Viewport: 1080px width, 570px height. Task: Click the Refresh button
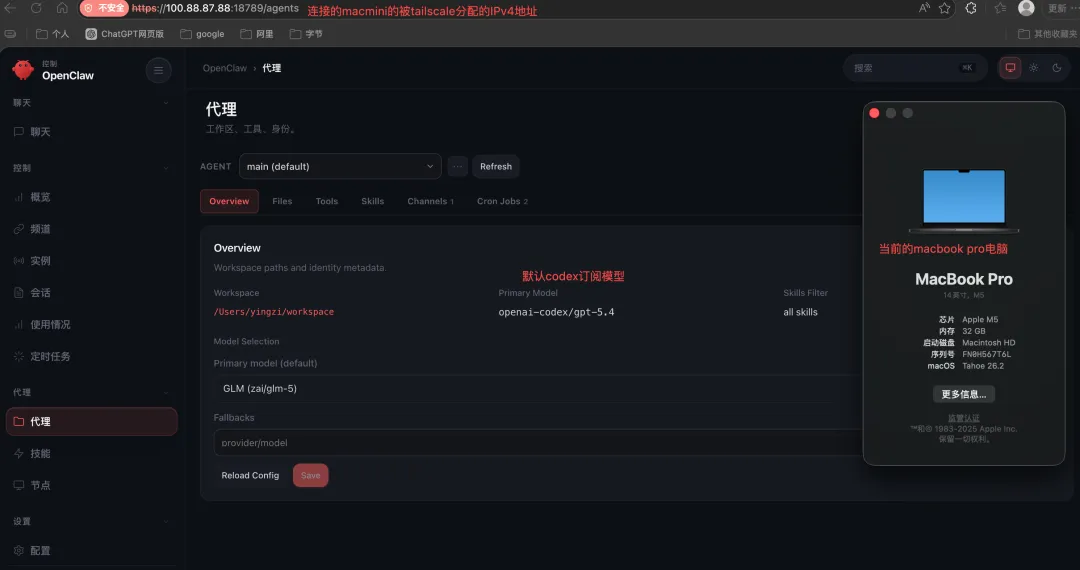pos(496,167)
